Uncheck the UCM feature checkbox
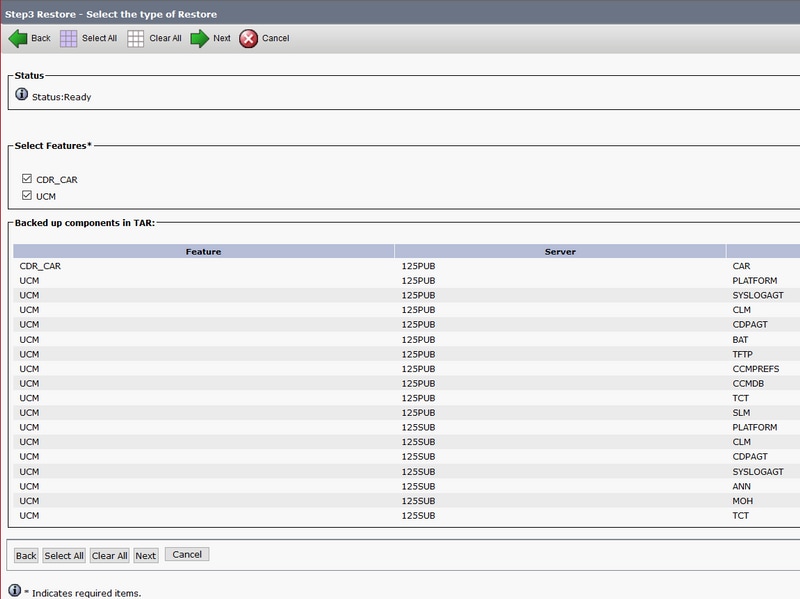This screenshot has width=800, height=599. [27, 195]
